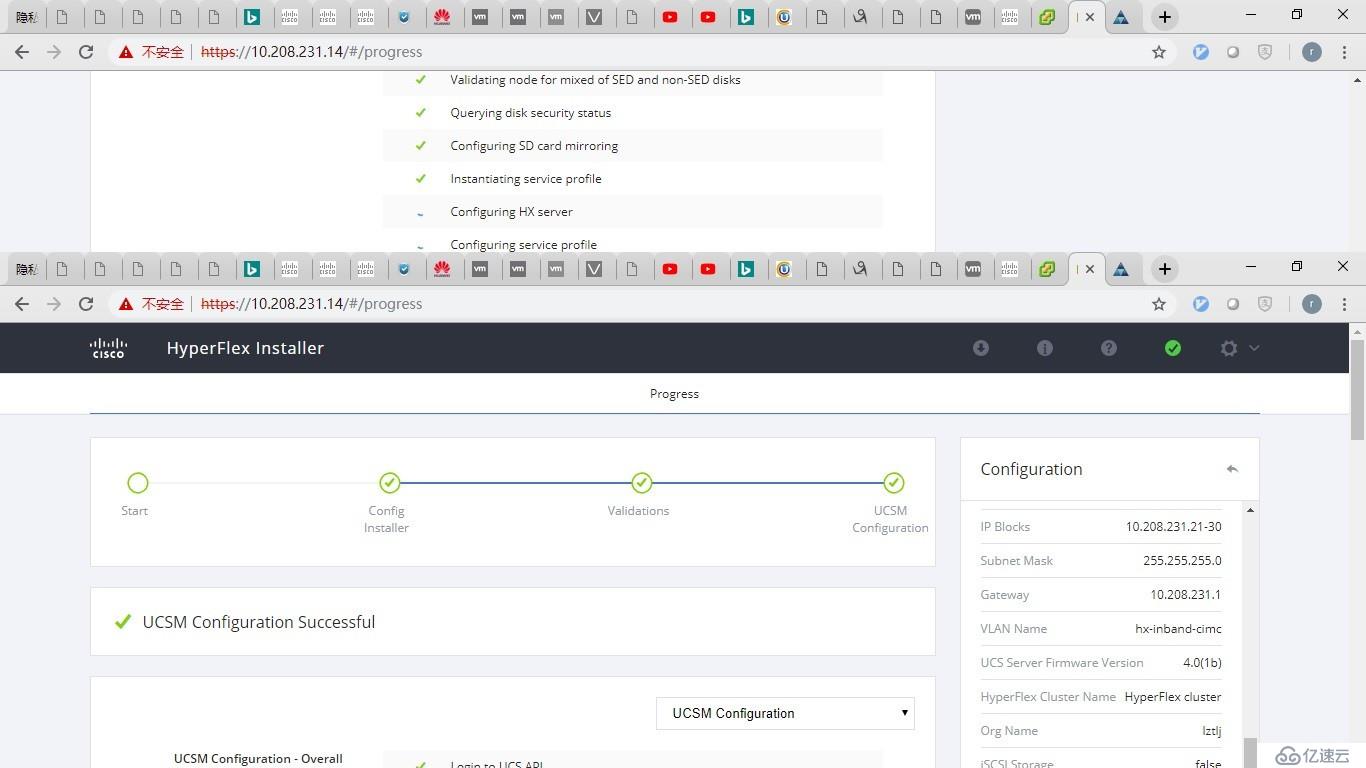The image size is (1366, 768).
Task: Click 'Instantiating service profile' row
Action: 632,179
